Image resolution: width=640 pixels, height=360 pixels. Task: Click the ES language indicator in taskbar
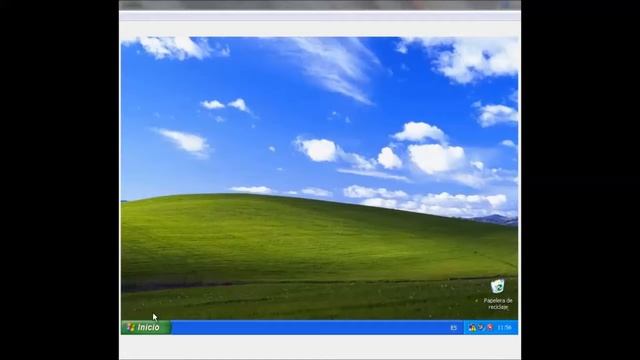[453, 328]
